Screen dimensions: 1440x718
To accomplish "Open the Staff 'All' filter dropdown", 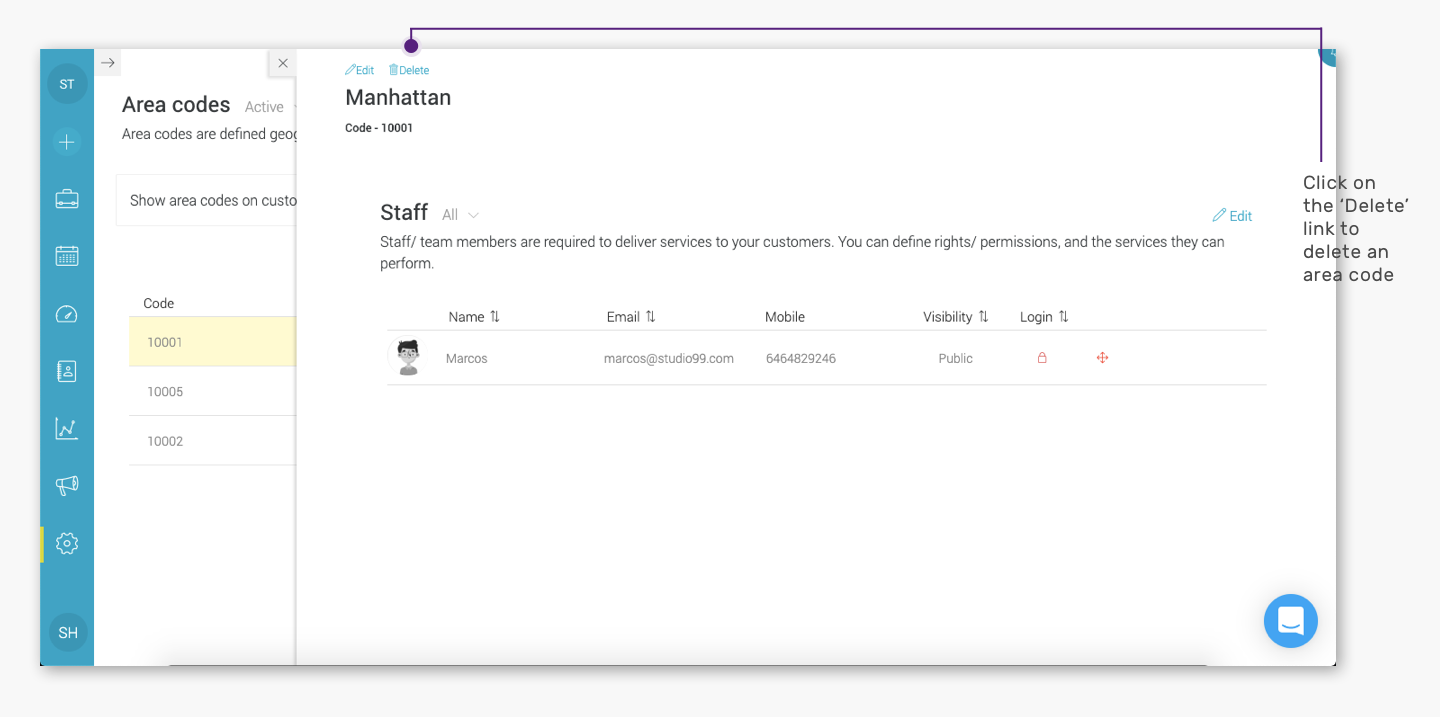I will (x=461, y=215).
